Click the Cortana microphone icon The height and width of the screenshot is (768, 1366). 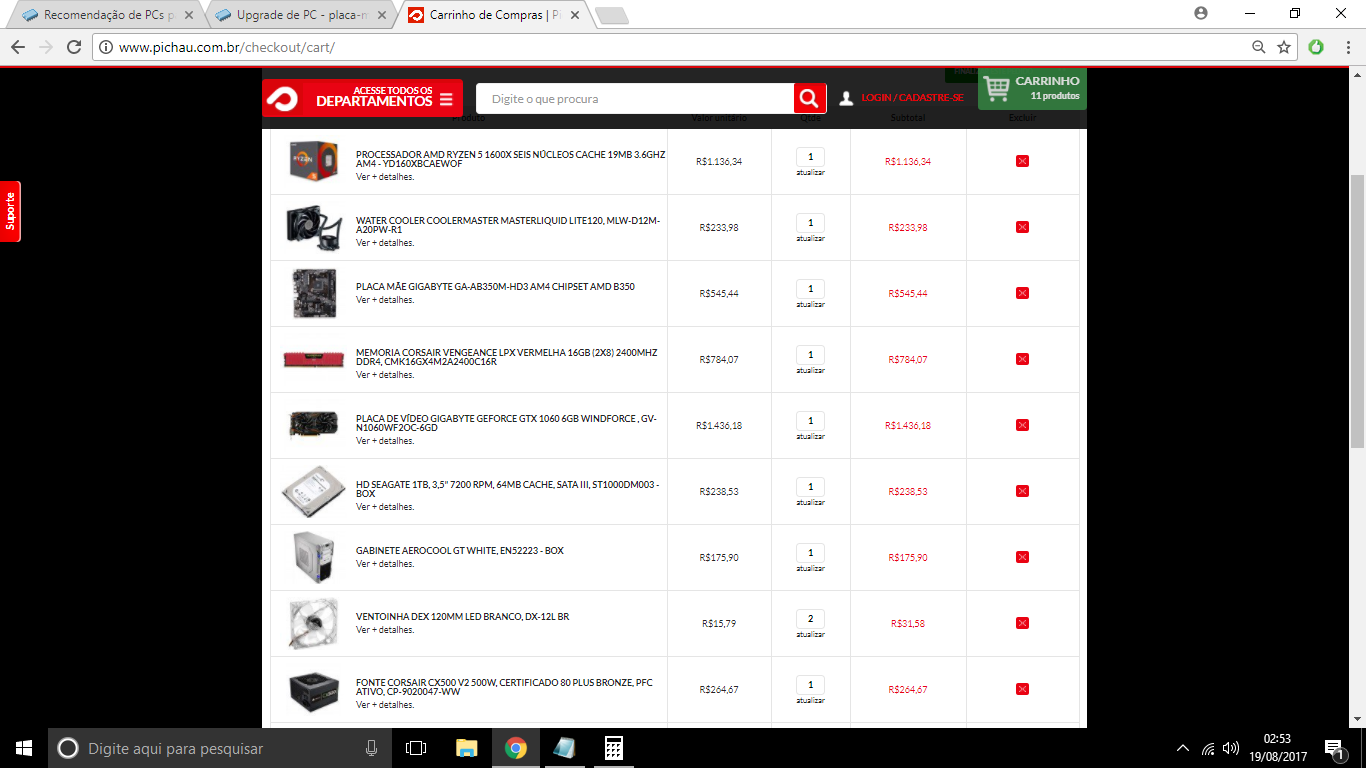tap(371, 748)
